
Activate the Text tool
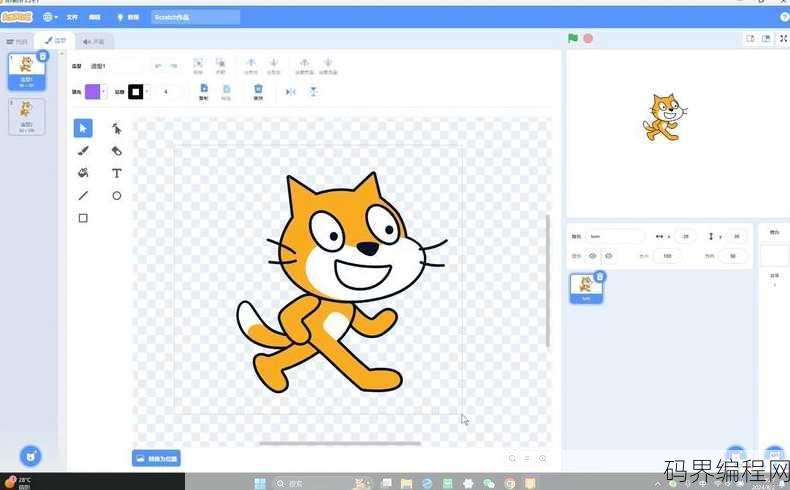point(116,173)
